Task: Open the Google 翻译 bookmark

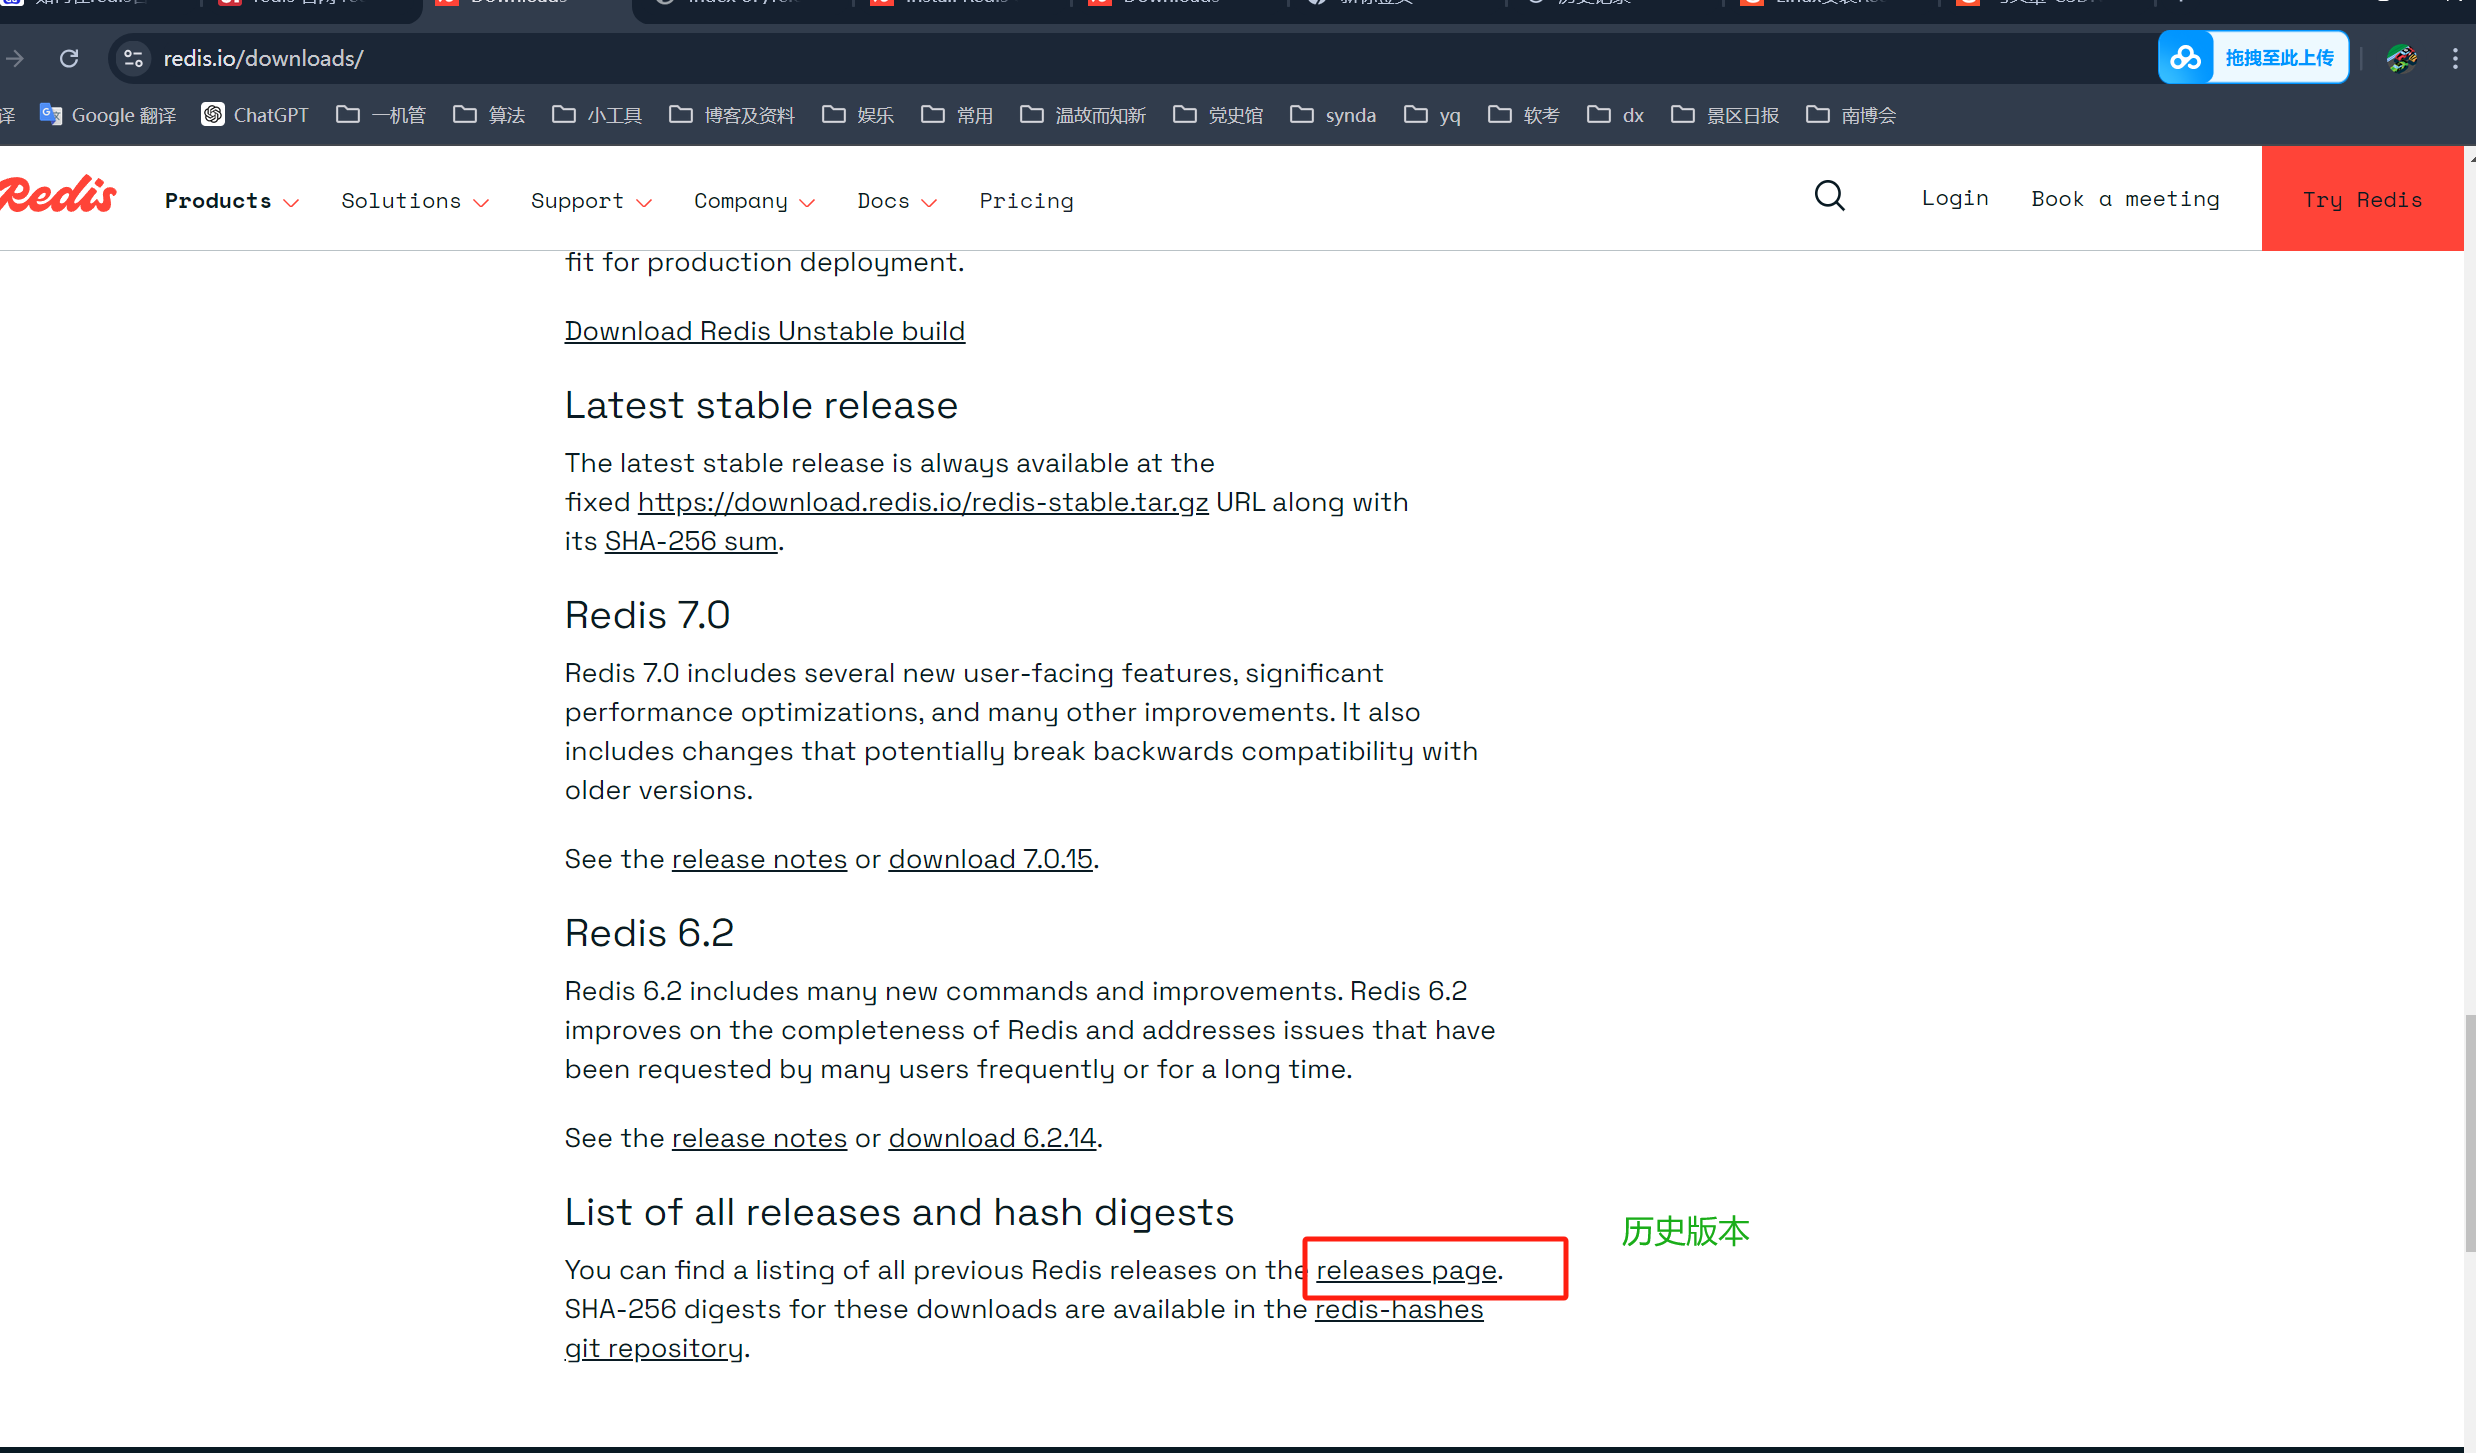Action: (x=108, y=115)
